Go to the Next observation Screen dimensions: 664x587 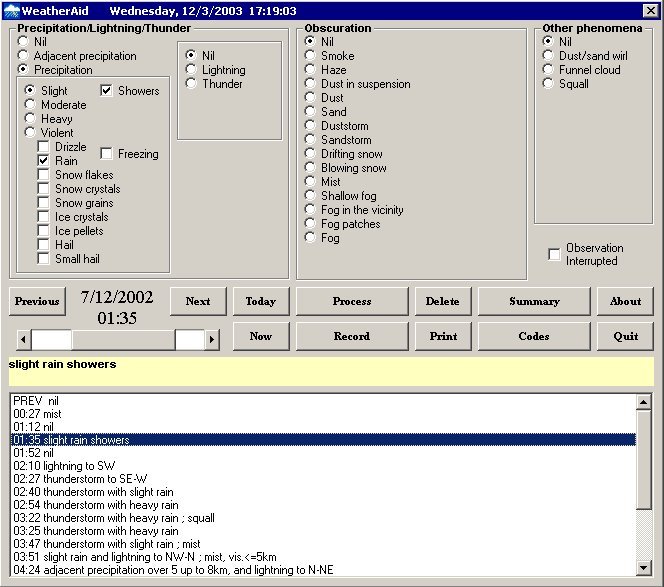pos(198,301)
